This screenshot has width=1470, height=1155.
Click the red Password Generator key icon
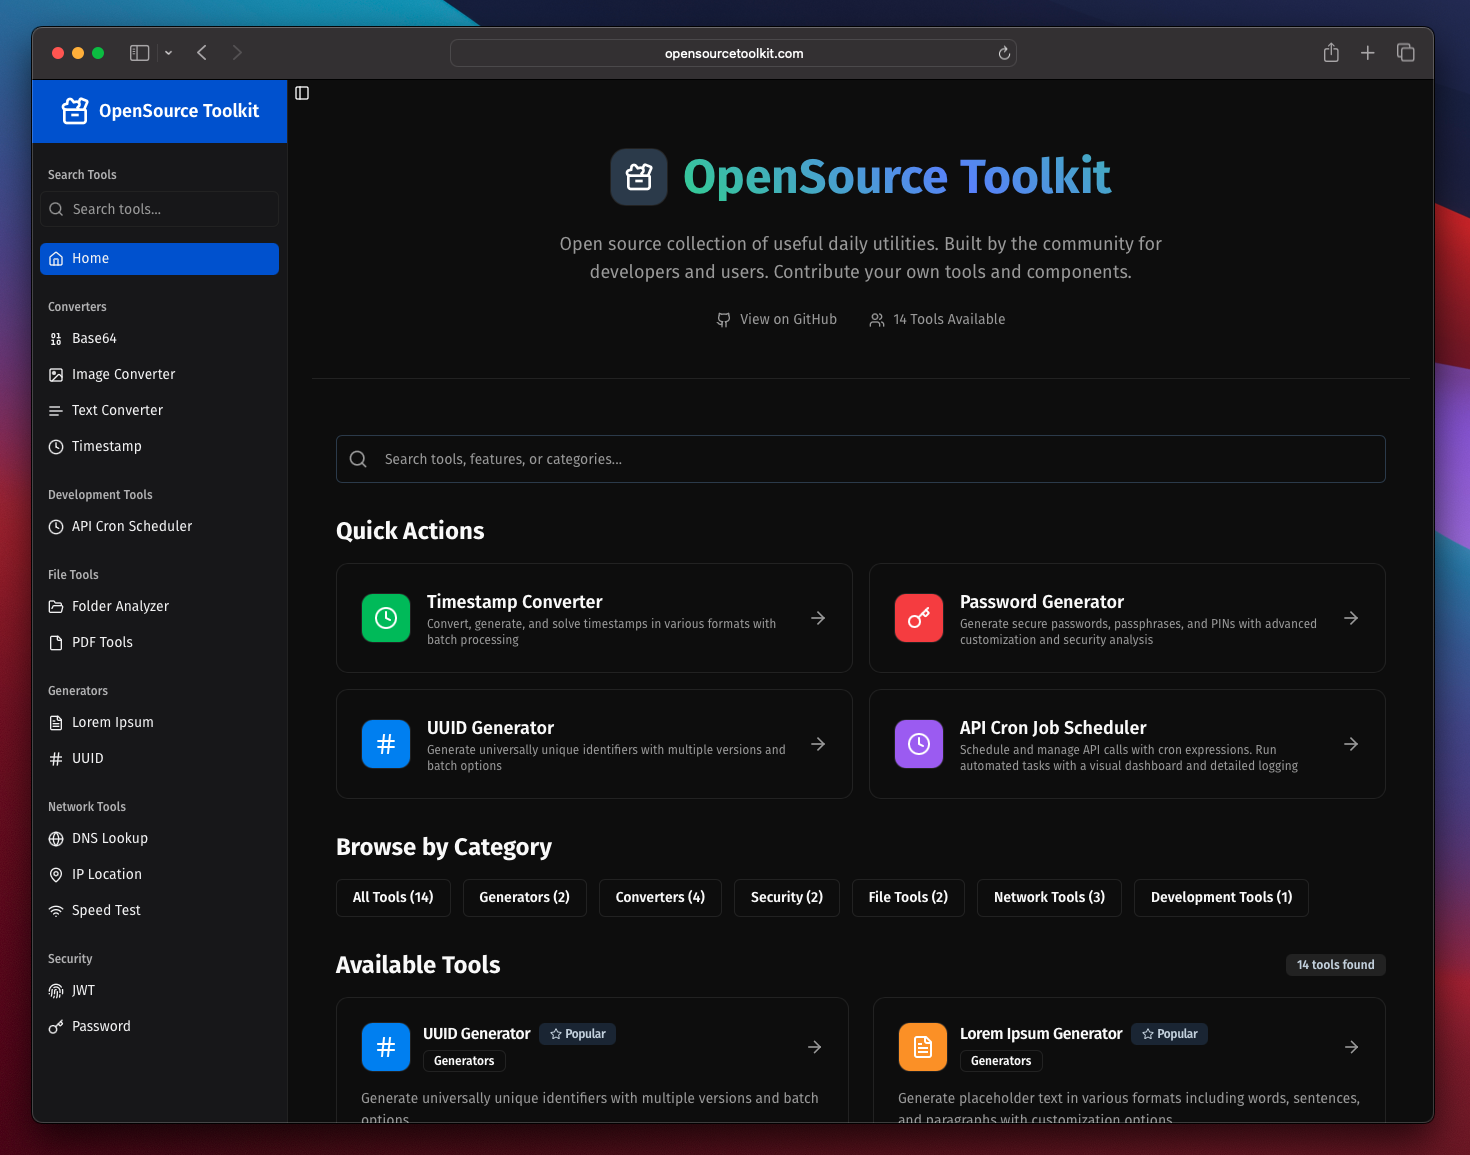[918, 618]
